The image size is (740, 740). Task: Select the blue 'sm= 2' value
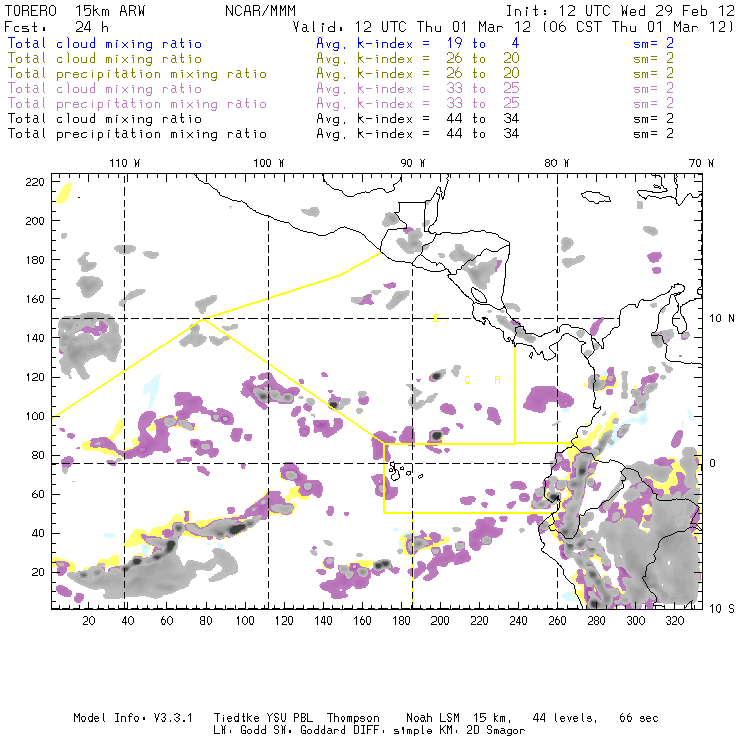[x=653, y=44]
